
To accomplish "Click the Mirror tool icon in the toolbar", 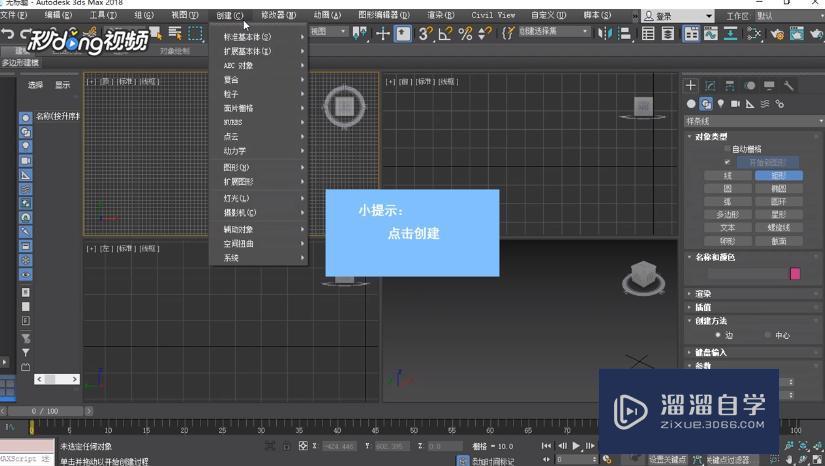I will tap(605, 33).
